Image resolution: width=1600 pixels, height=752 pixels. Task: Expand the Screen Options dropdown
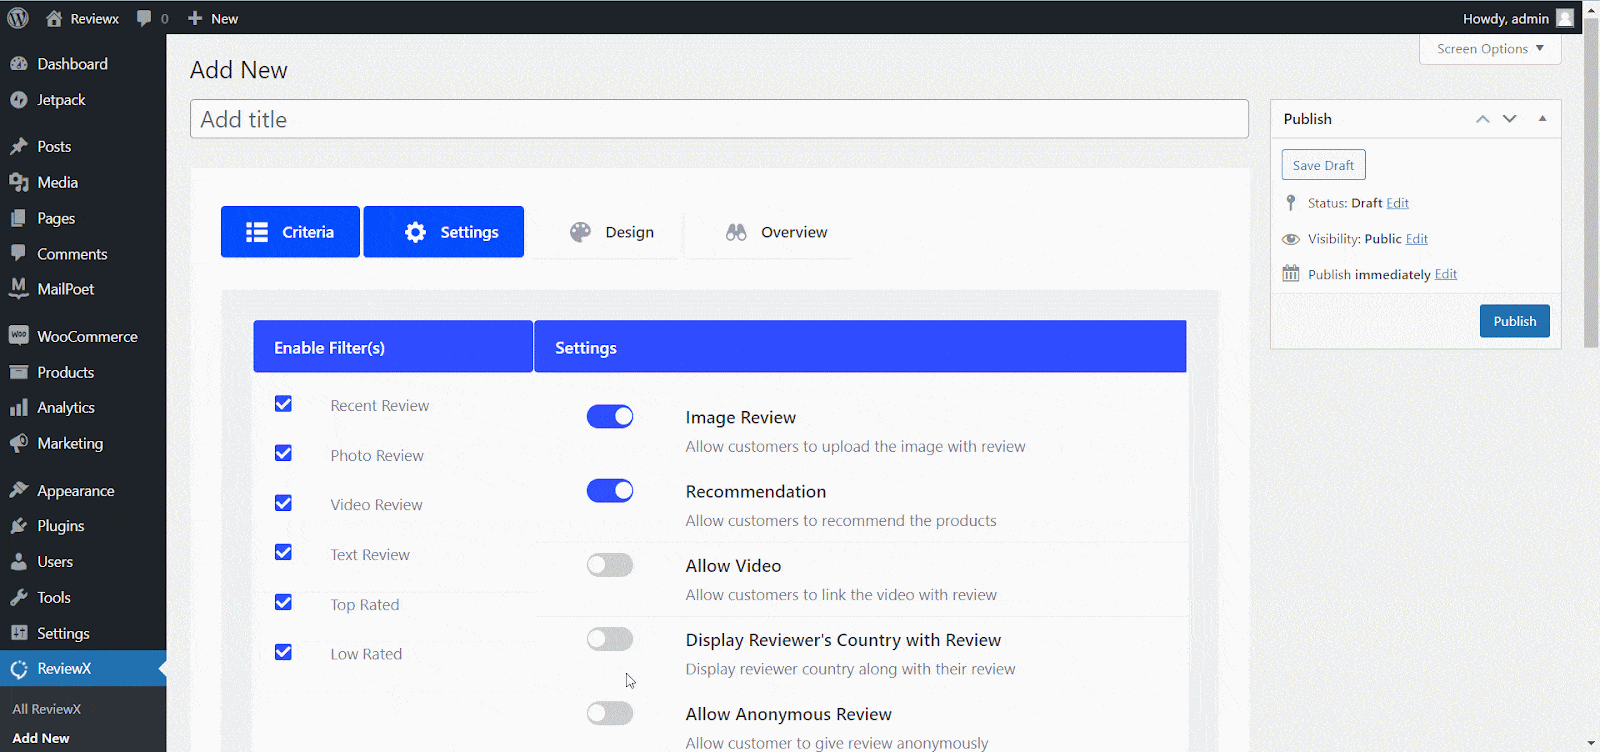click(1490, 49)
